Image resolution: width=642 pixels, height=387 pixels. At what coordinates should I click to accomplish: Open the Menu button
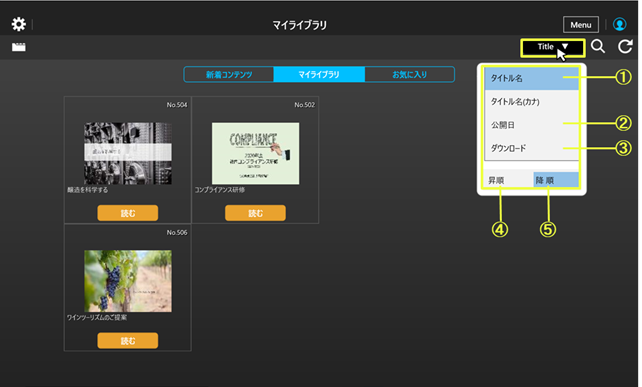click(x=581, y=25)
